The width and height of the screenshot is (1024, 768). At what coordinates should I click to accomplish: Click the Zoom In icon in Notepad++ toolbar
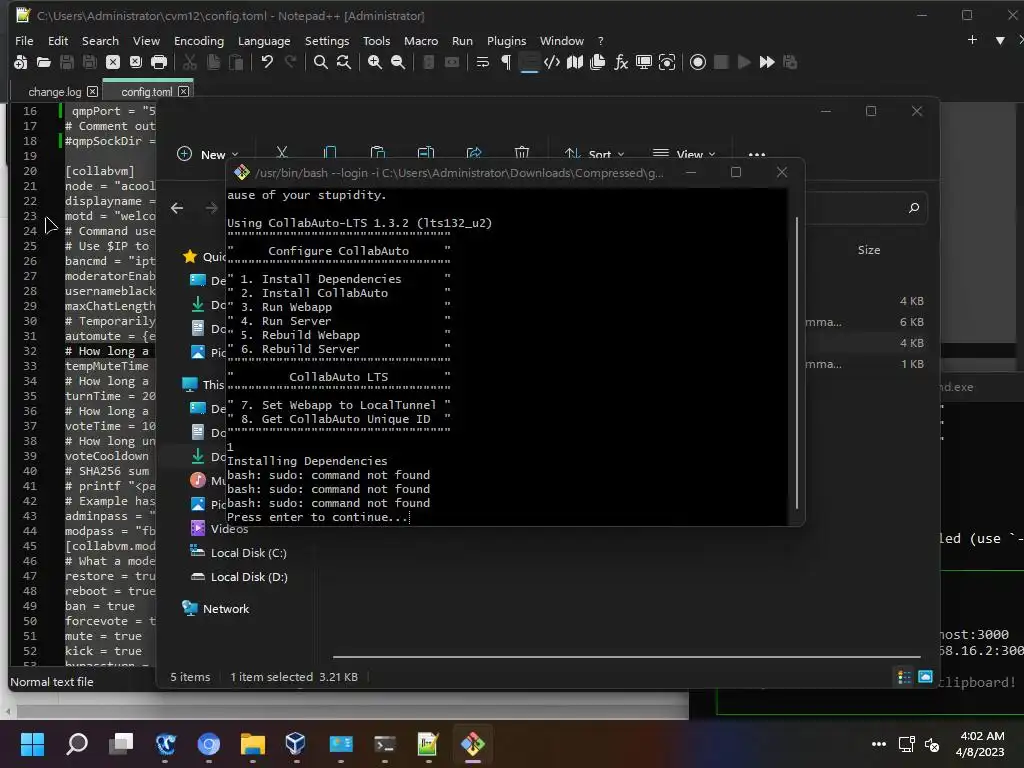pos(375,62)
